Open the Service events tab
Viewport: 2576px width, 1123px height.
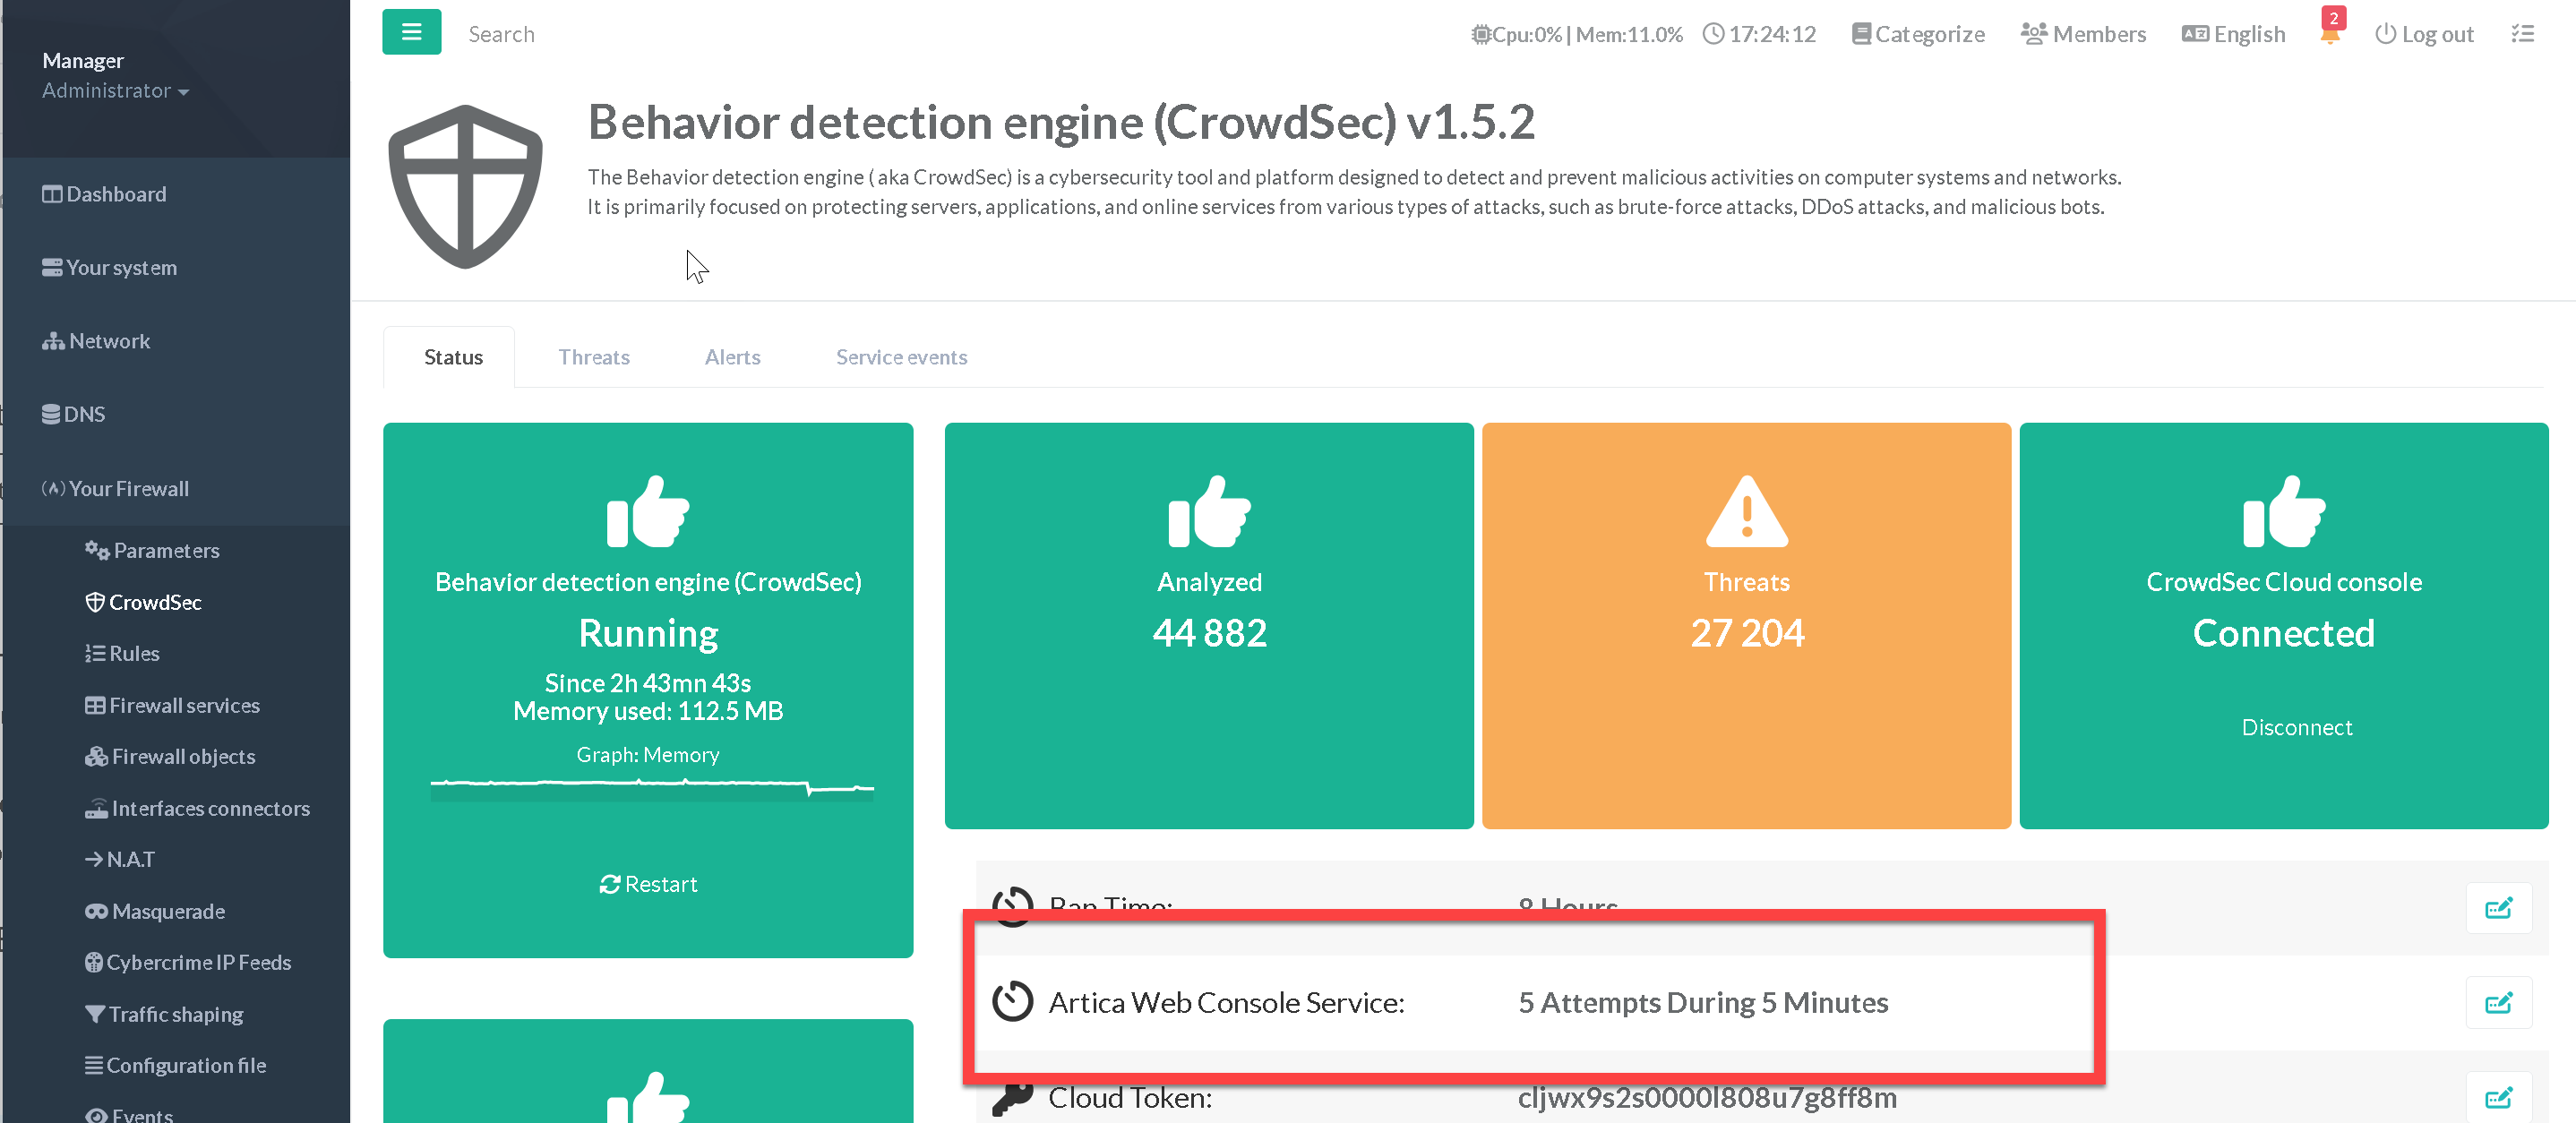click(901, 357)
